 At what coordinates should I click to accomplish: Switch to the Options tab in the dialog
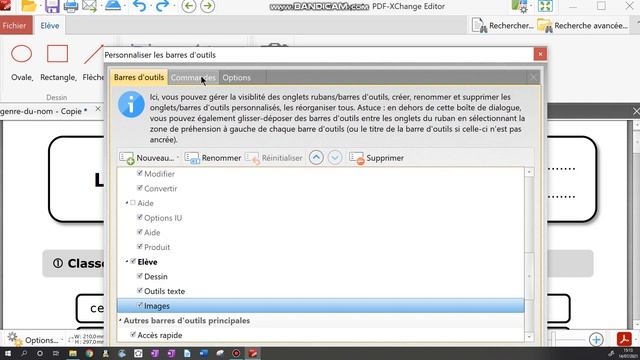click(237, 78)
